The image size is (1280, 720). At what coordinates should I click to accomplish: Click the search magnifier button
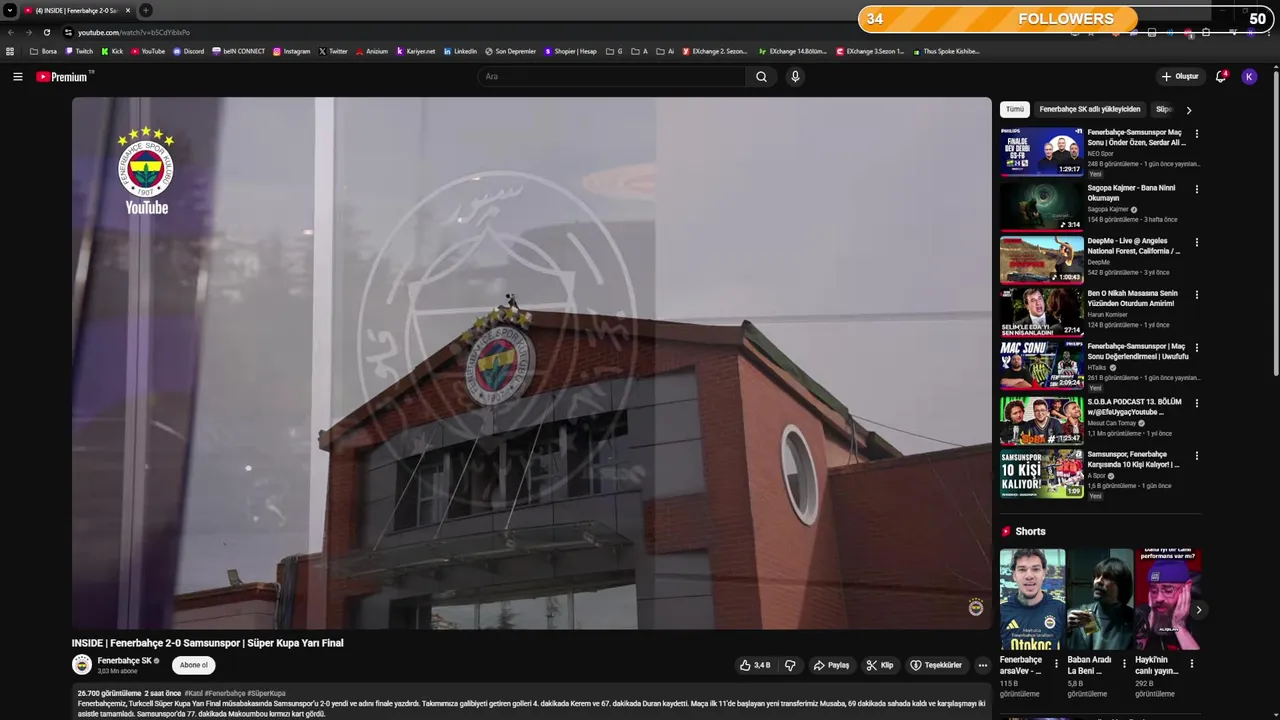761,77
